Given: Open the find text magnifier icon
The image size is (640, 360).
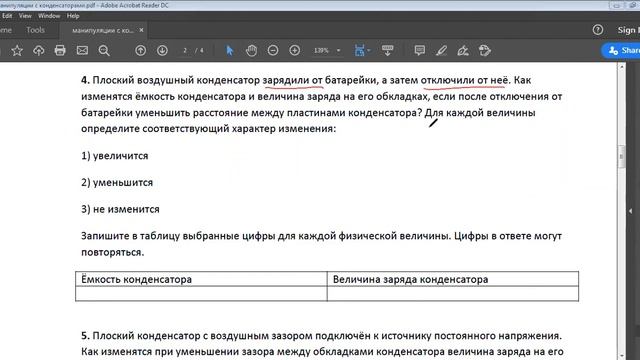Looking at the screenshot, I should click(104, 51).
